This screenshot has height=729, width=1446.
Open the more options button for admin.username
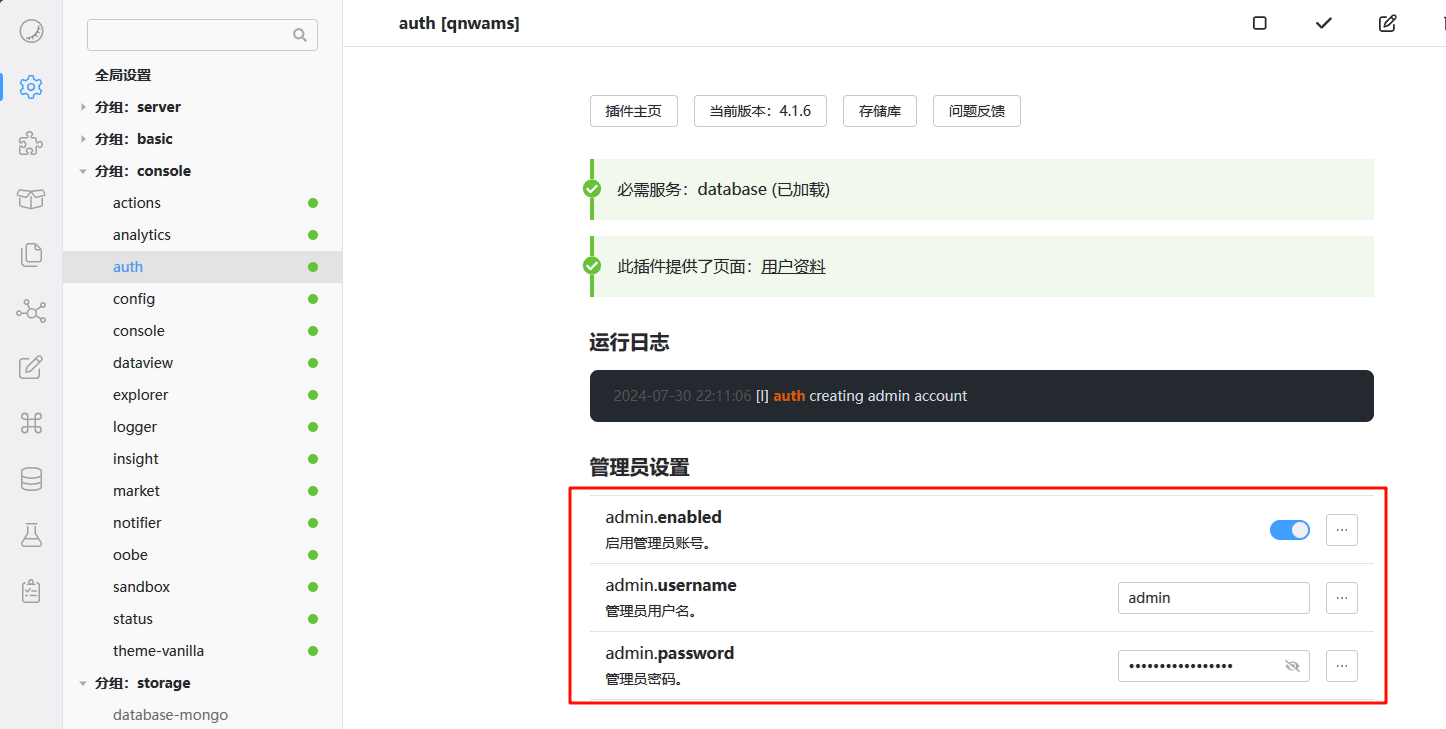coord(1341,598)
